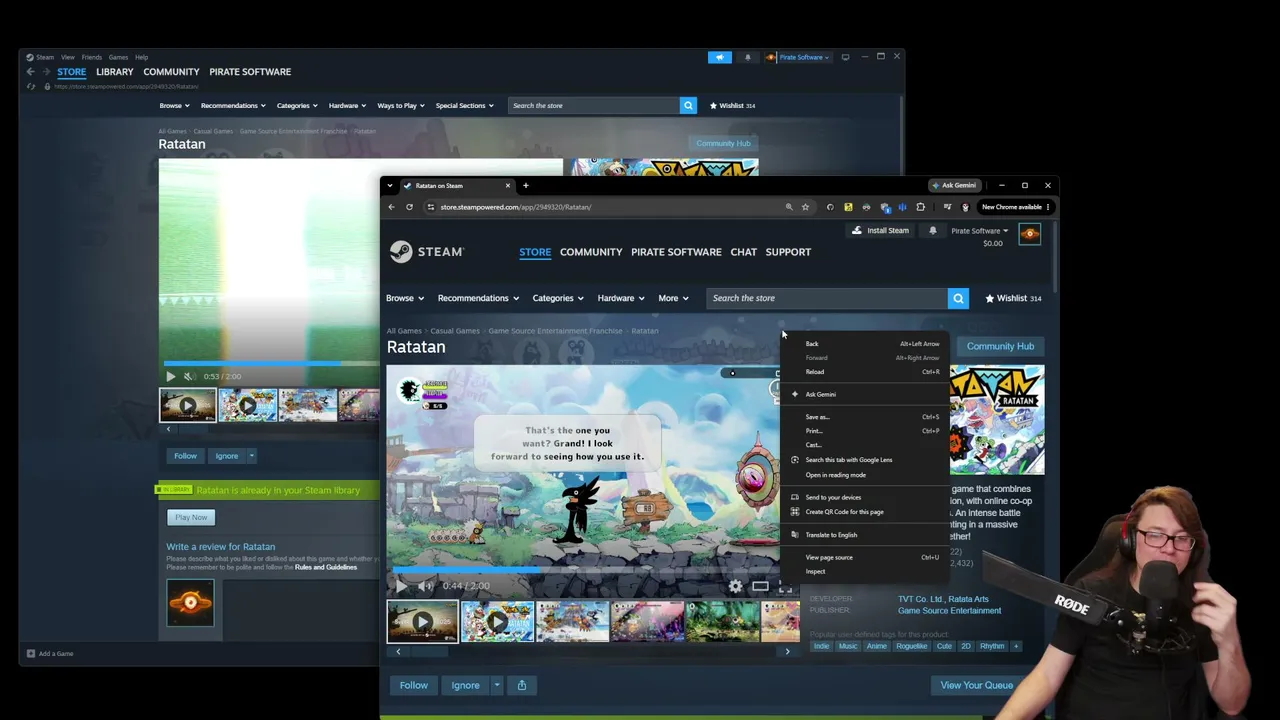Choose Create QR Code for this page
Screen dimensions: 1280x720
point(866,512)
